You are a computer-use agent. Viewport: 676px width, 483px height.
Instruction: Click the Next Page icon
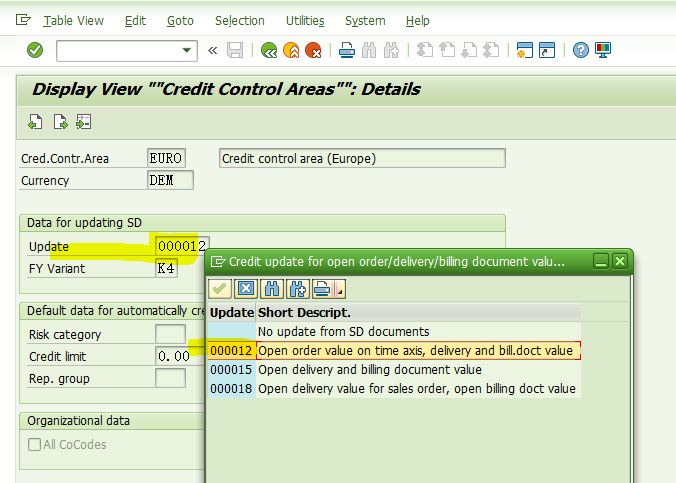(x=469, y=50)
